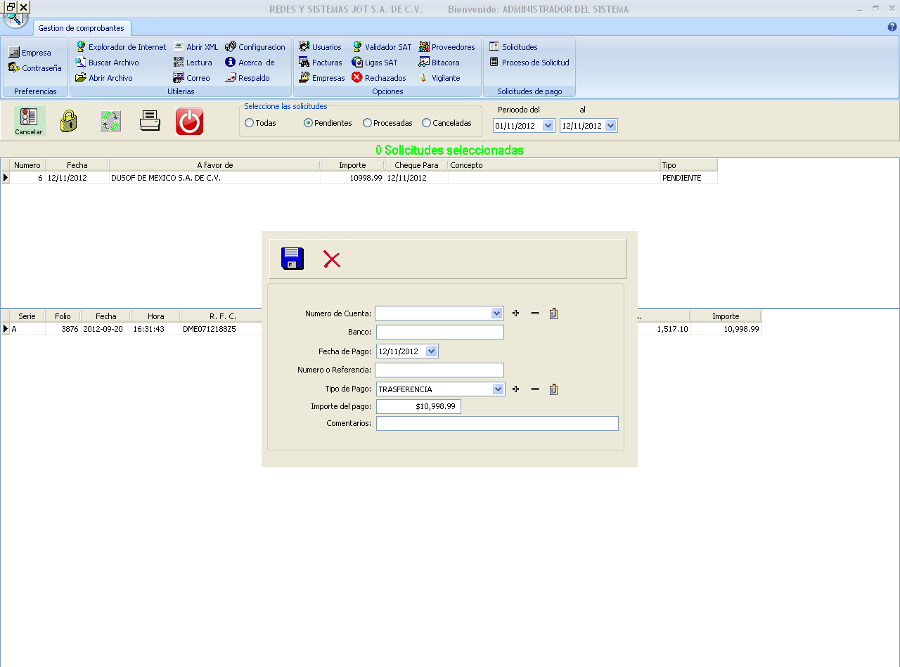
Task: Click the Cancelar toolbar button
Action: (x=29, y=121)
